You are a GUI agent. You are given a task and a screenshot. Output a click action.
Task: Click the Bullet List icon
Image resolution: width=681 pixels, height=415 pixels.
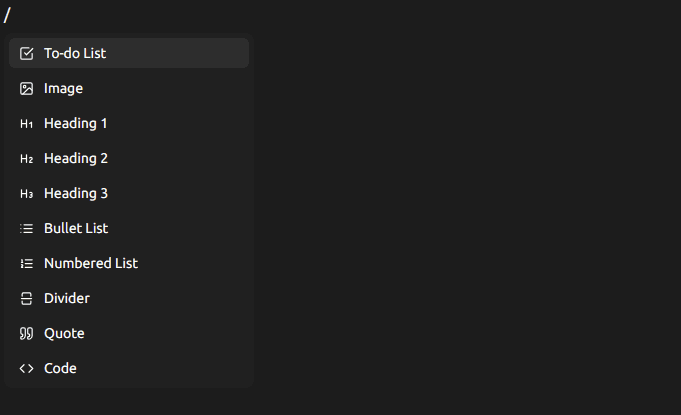(x=27, y=229)
